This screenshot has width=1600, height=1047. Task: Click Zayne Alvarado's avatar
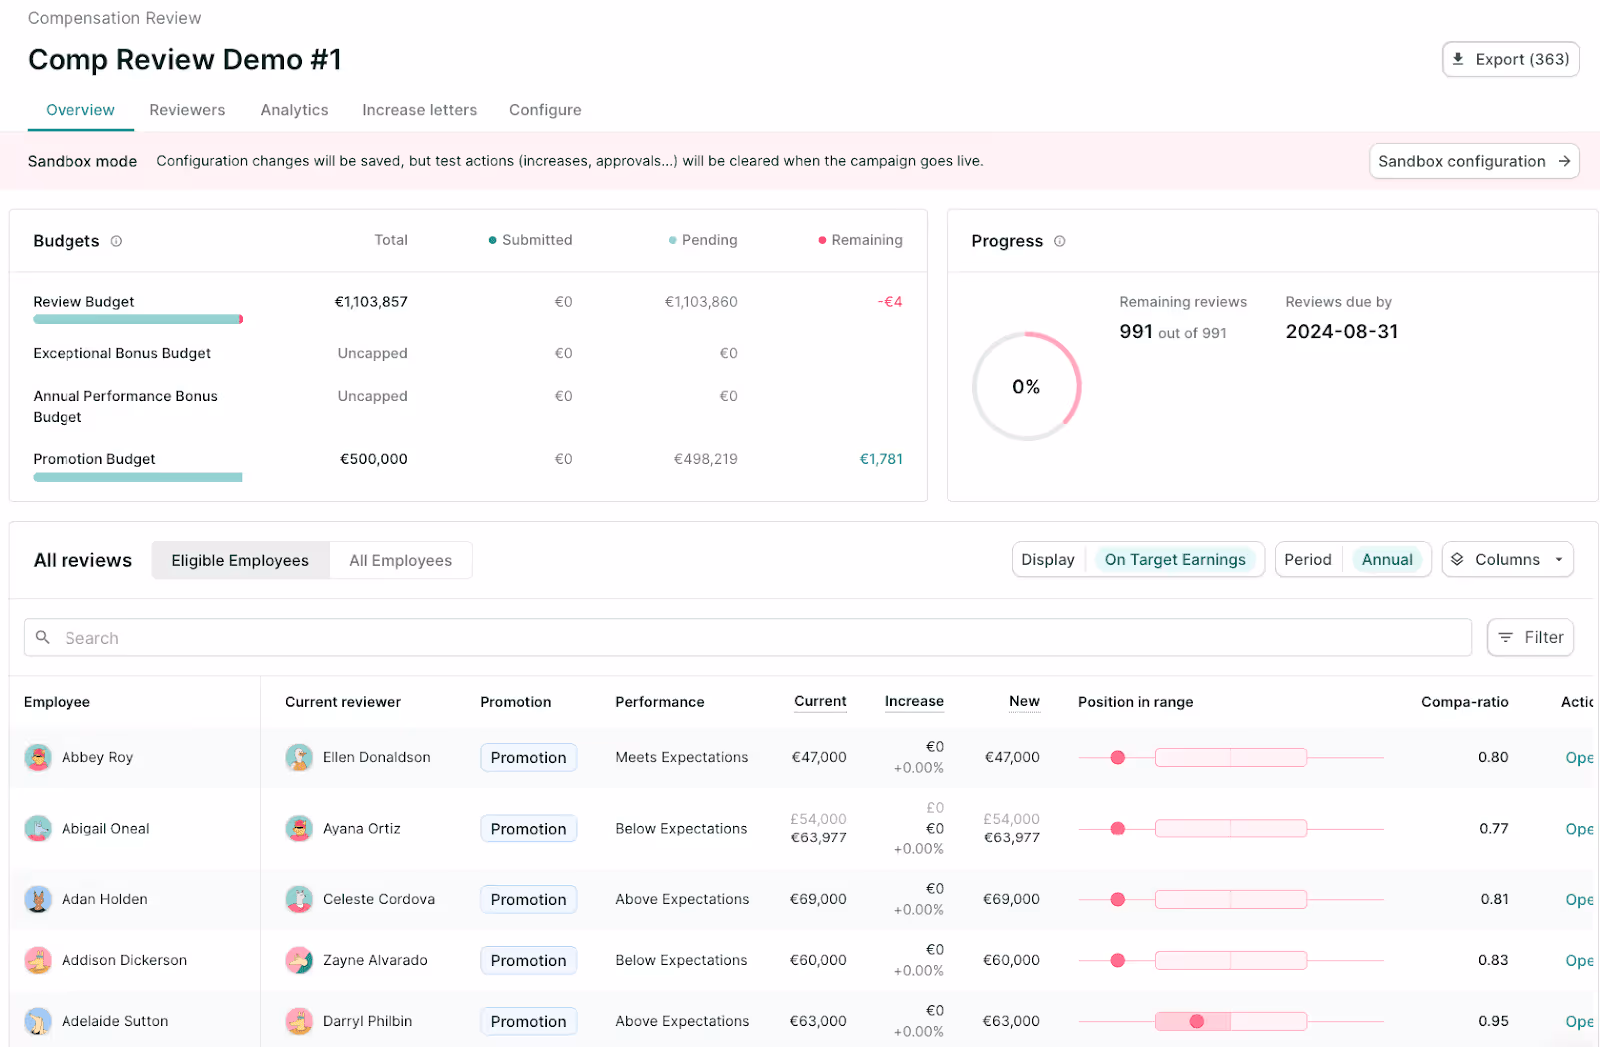[299, 960]
